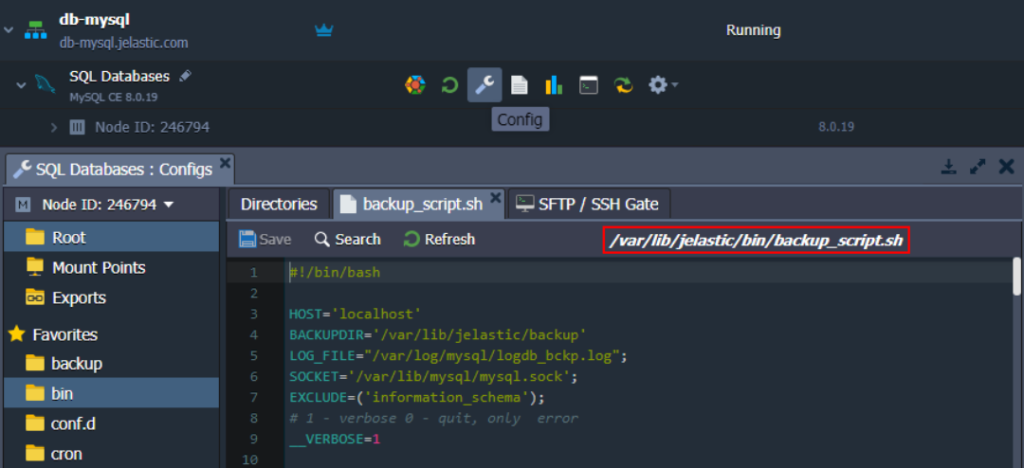Image resolution: width=1024 pixels, height=468 pixels.
Task: Close the configs panel with X icon
Action: (1006, 167)
